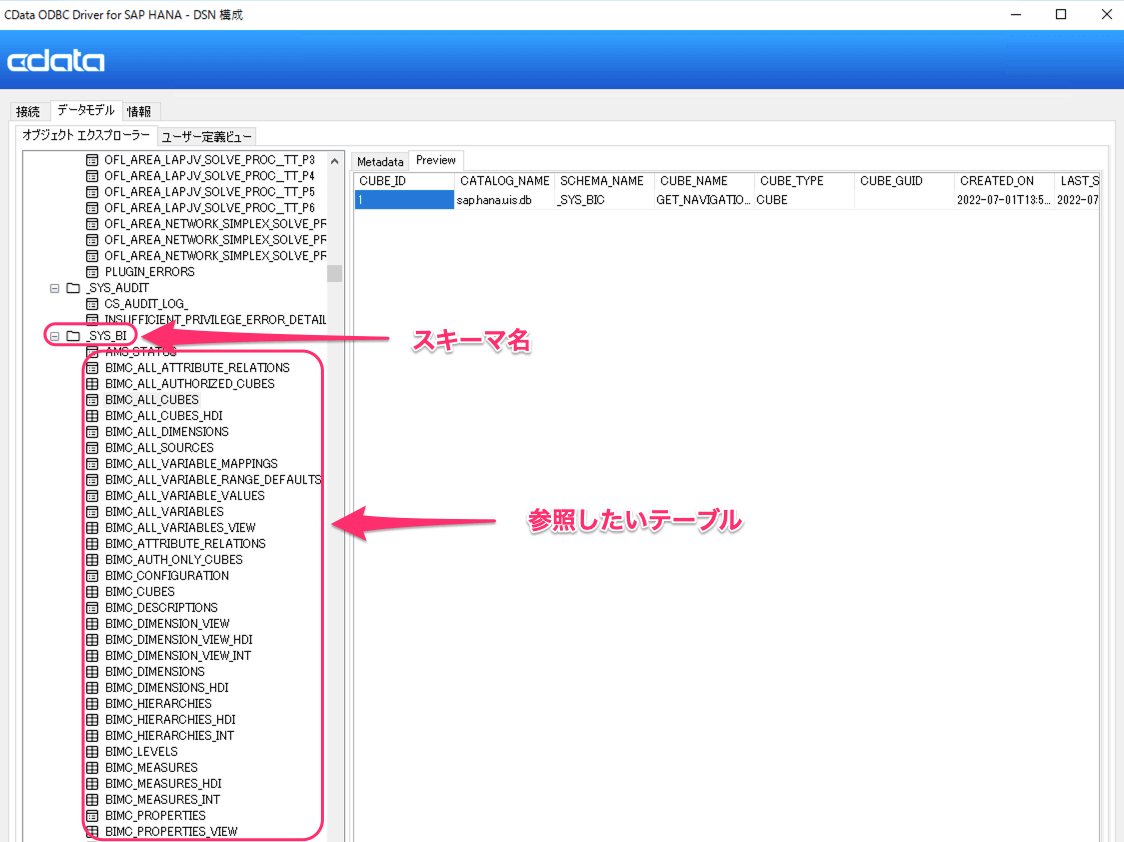Select the BIMC_DIMENSIONS tree item

tap(155, 671)
